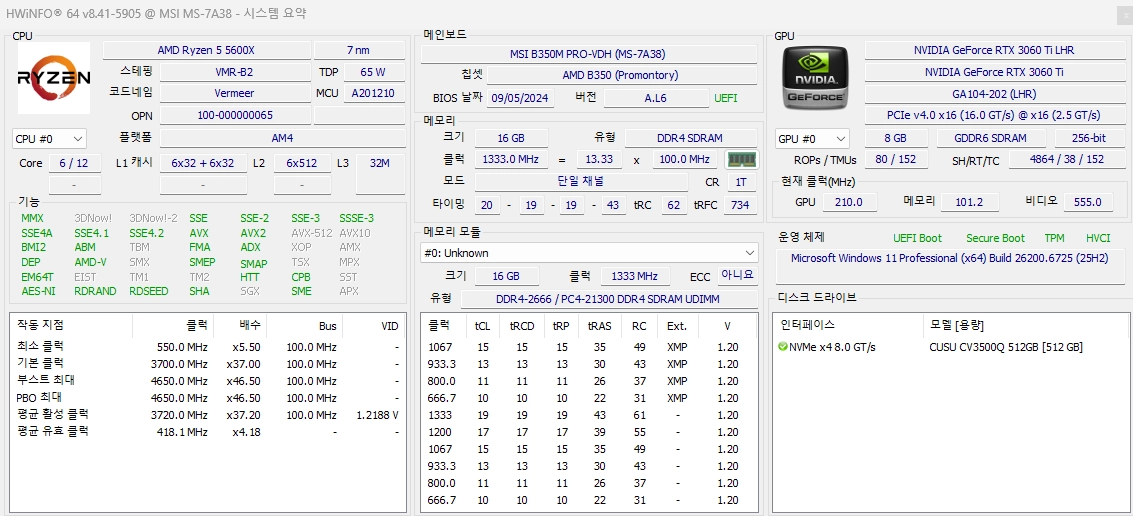Screen dimensions: 1133x516
Task: Select the A201210 MCU field
Action: pos(373,93)
